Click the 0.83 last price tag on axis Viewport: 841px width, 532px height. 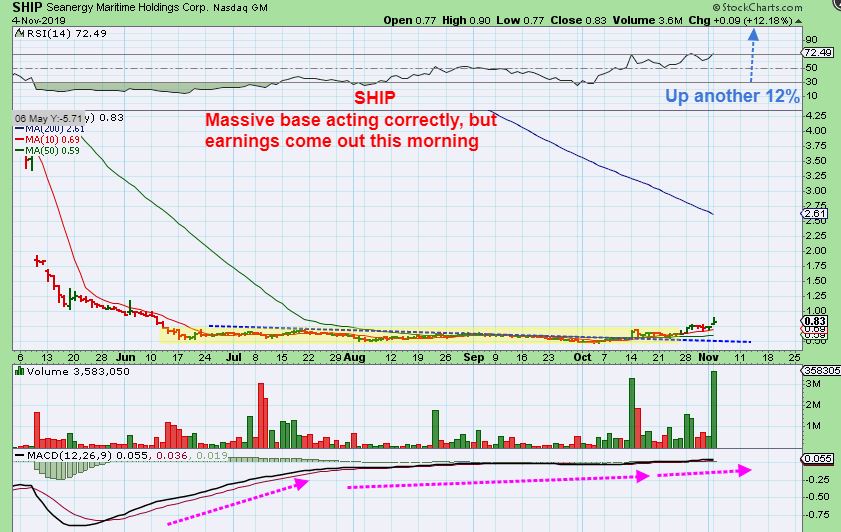coord(815,321)
